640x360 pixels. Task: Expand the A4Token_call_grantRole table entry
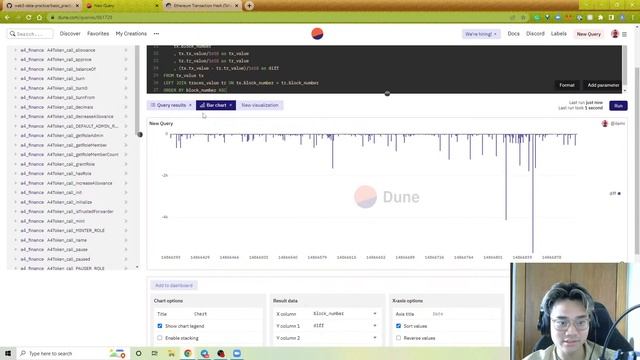16,164
